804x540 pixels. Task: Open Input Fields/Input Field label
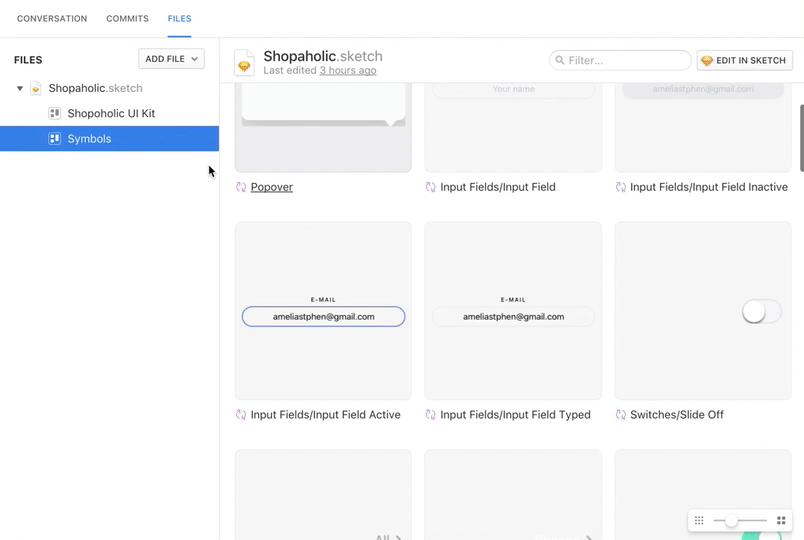coord(498,187)
